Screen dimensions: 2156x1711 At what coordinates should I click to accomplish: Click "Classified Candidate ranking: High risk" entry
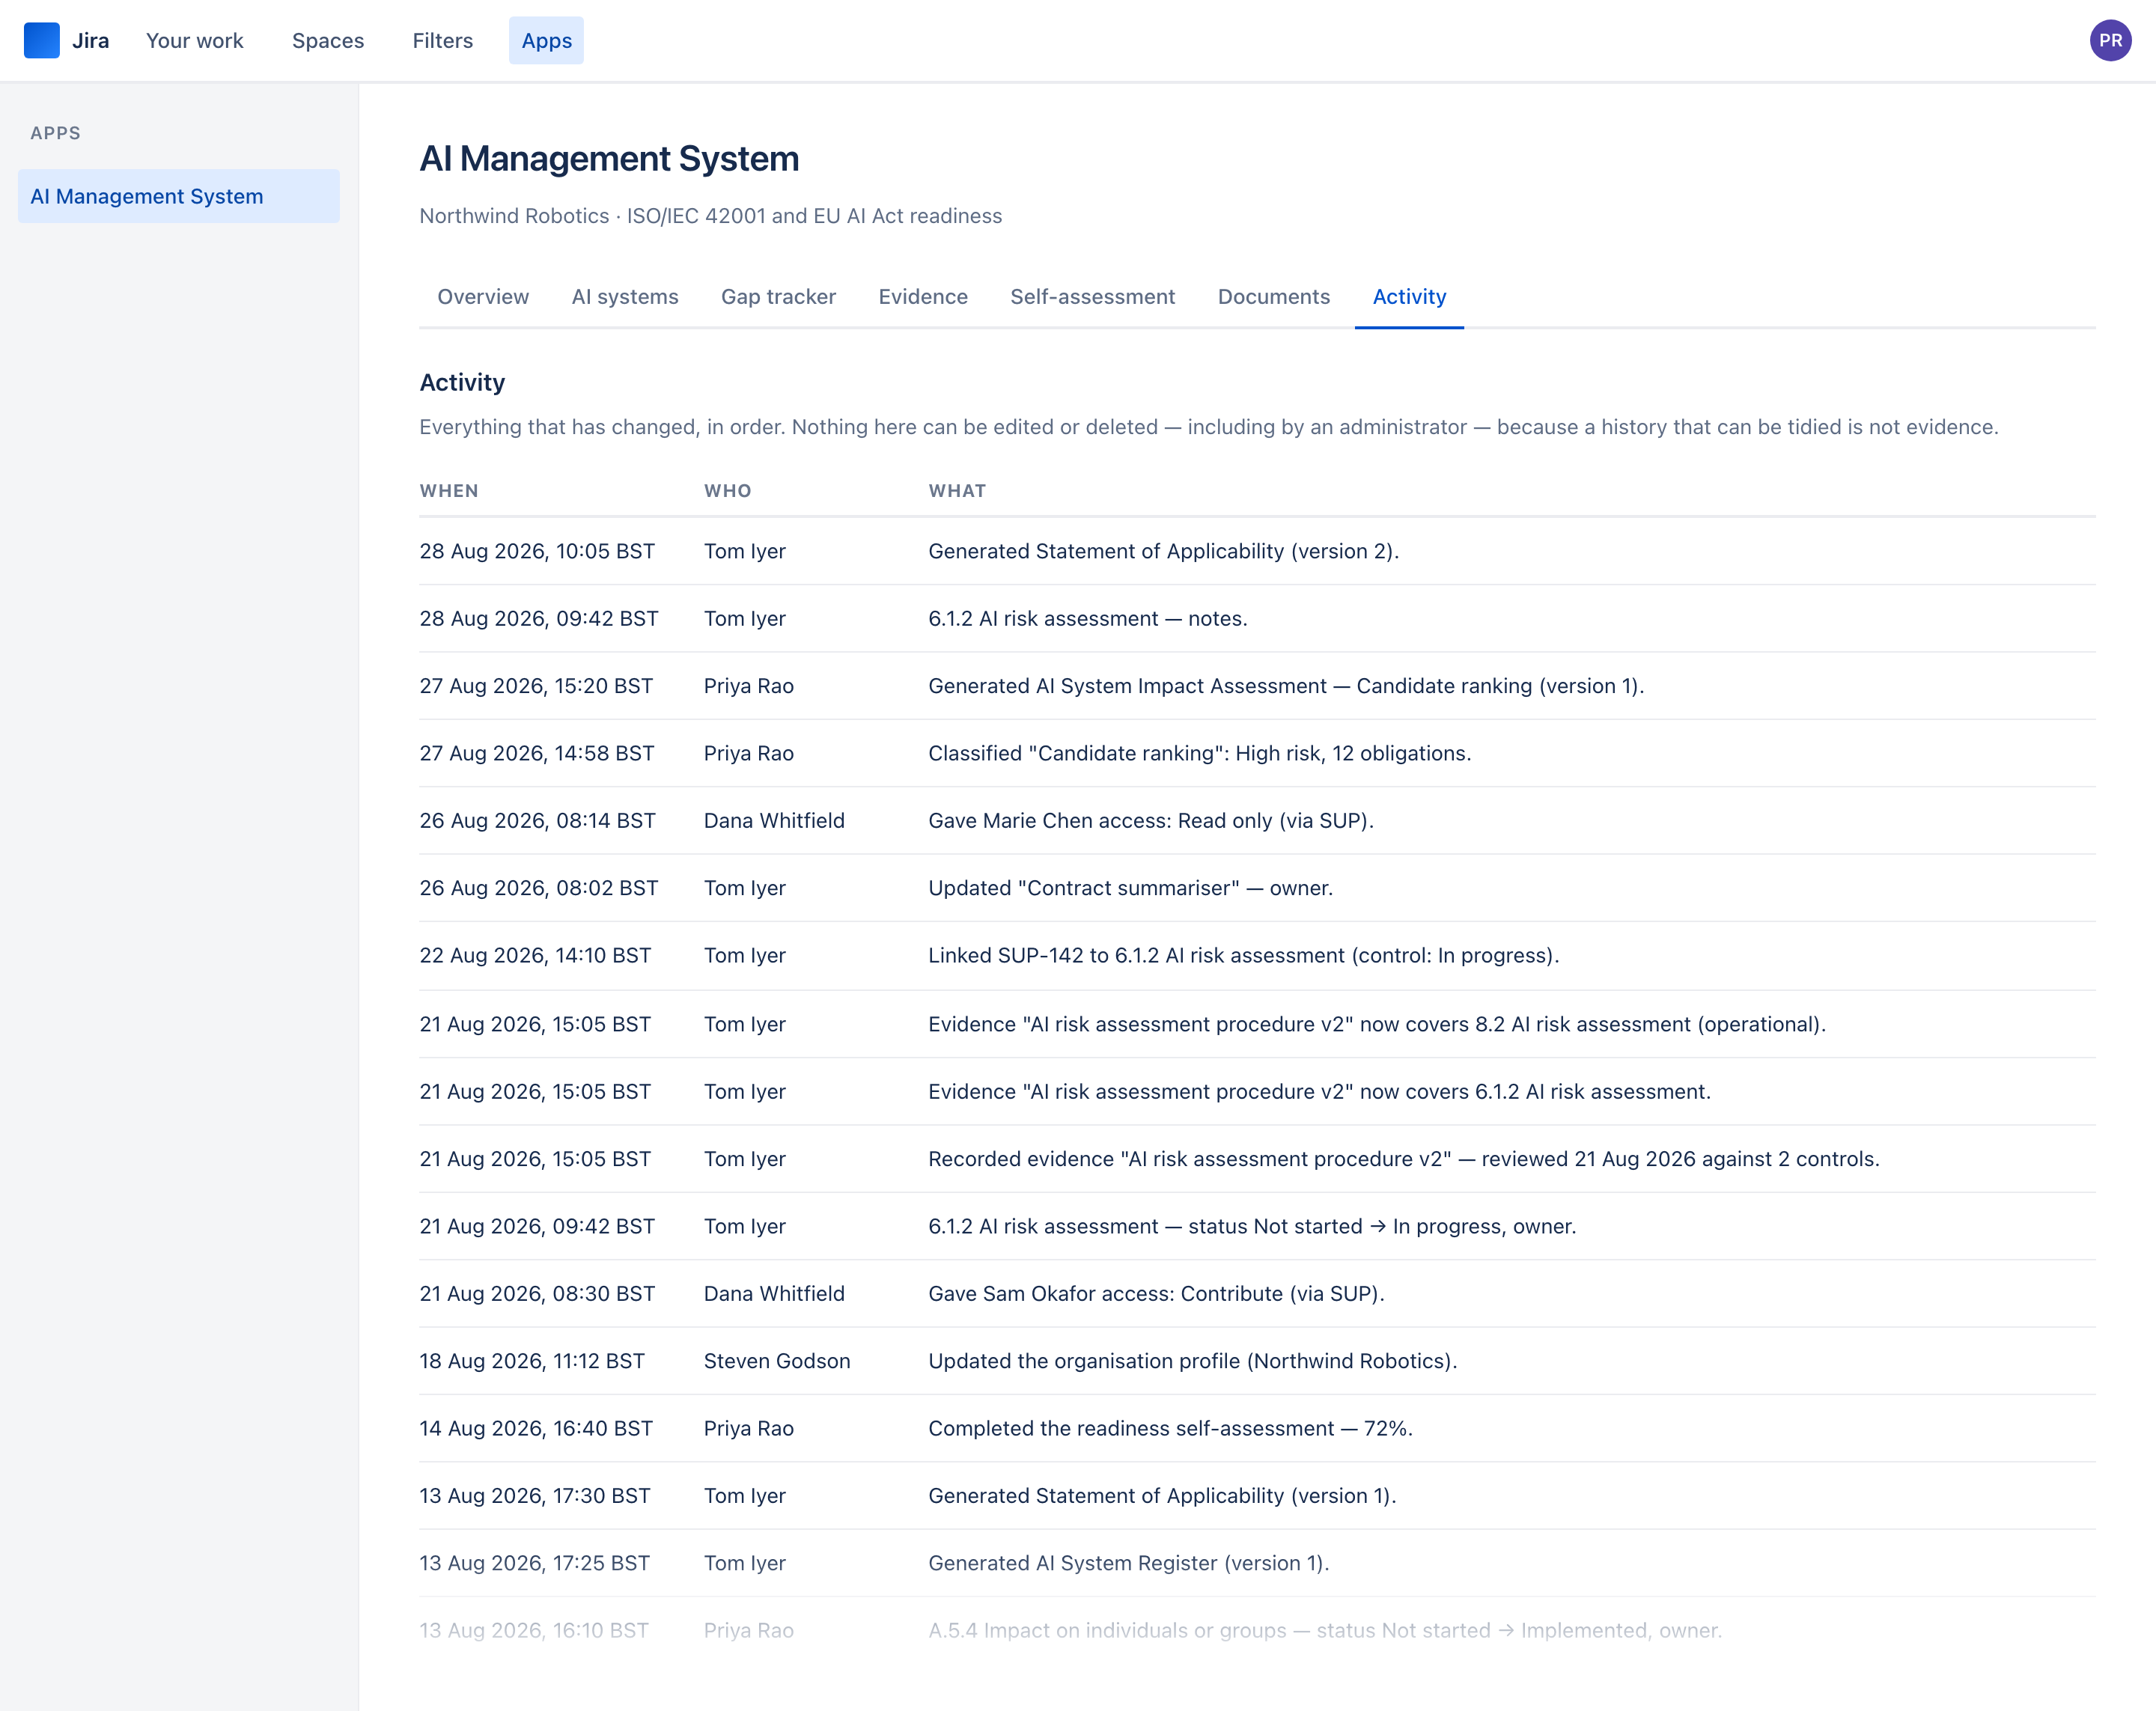pyautogui.click(x=1200, y=754)
